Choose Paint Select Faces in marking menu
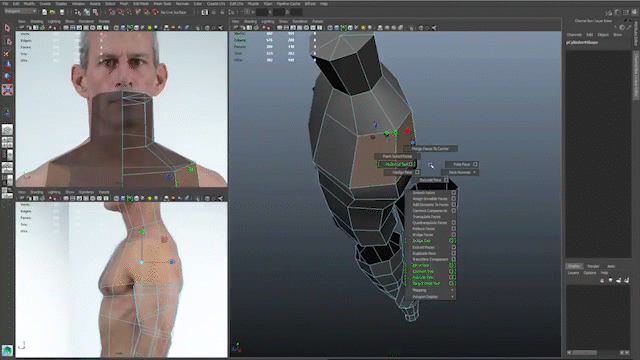The width and height of the screenshot is (640, 360). [x=398, y=156]
